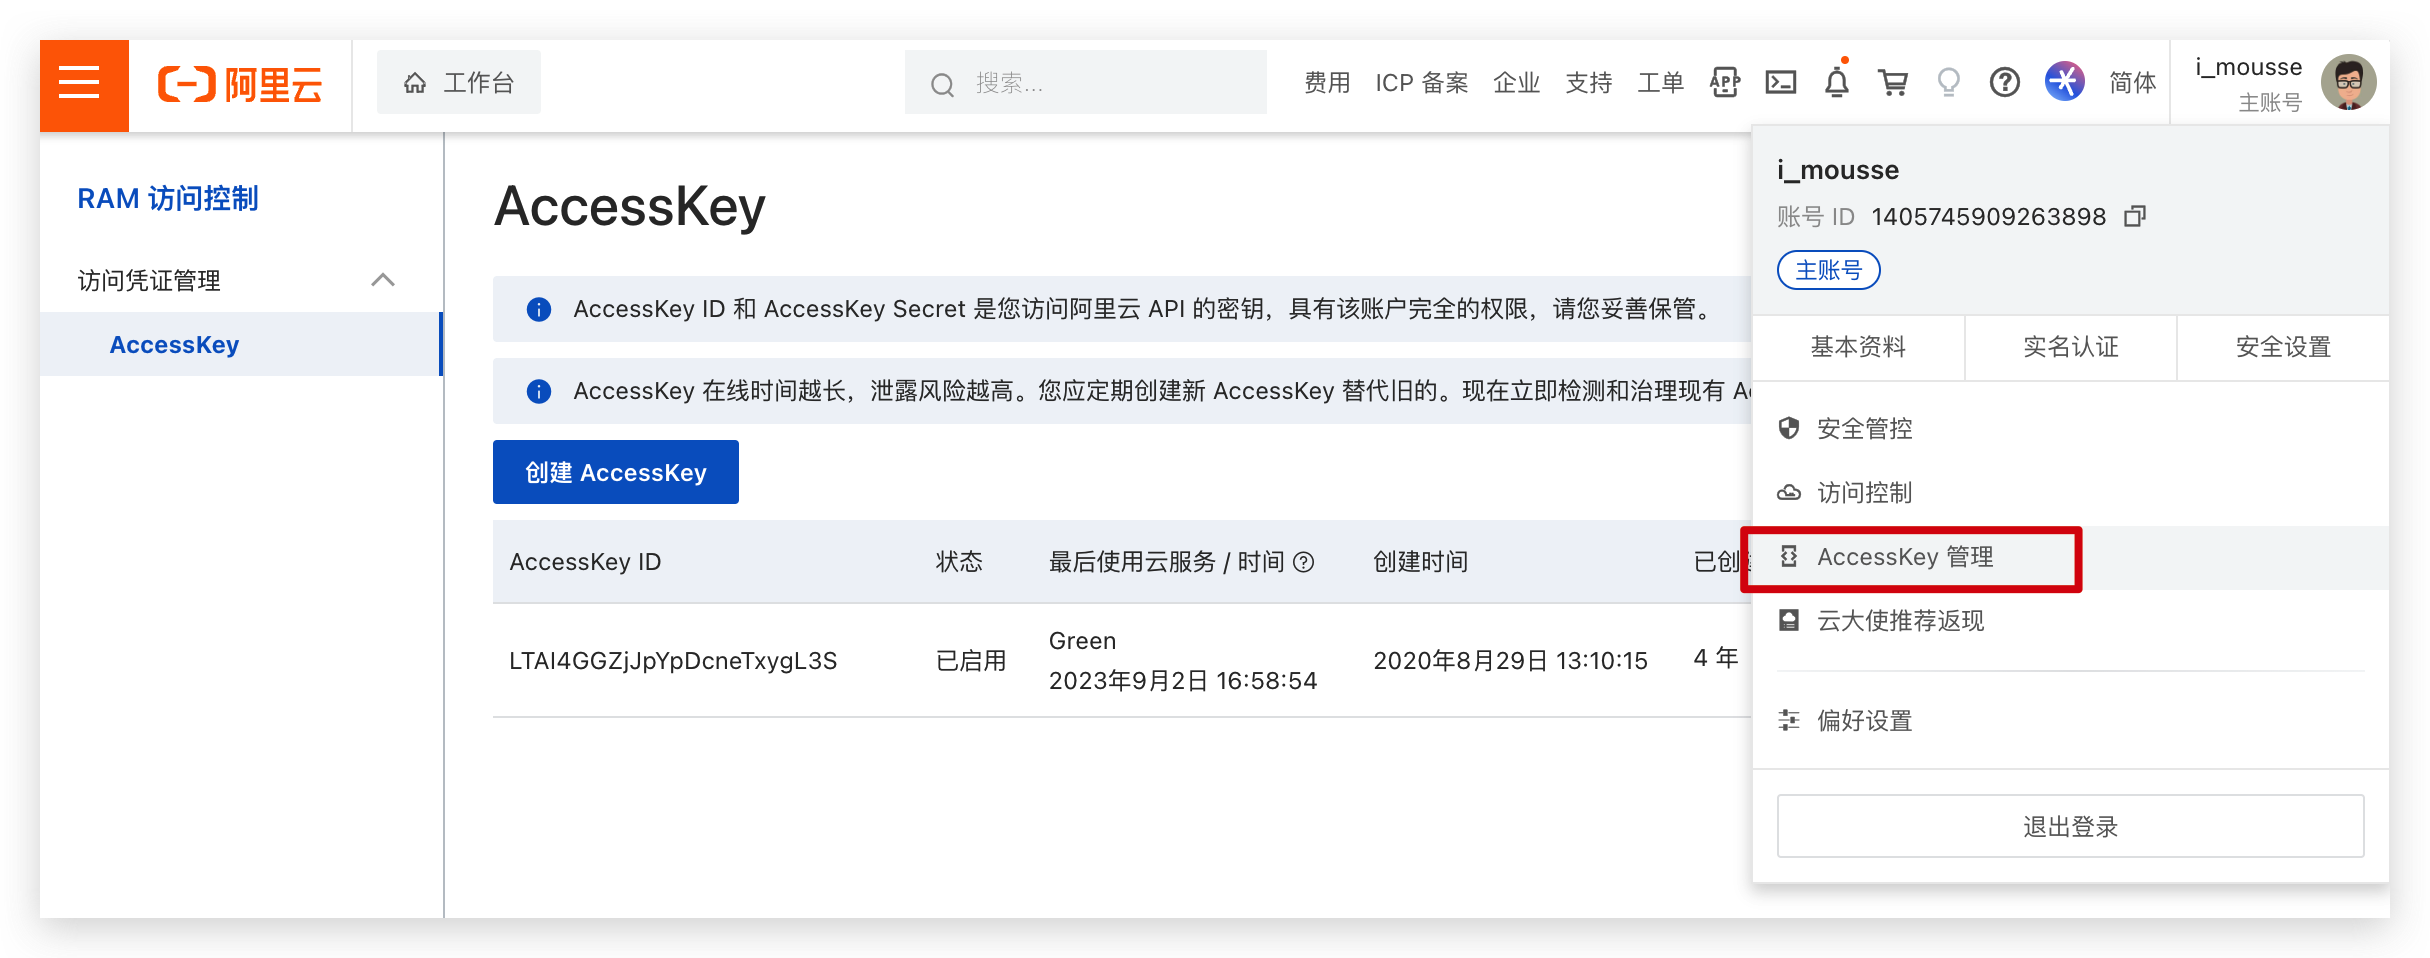Open the 企业 enterprise menu
The image size is (2430, 958).
coord(1517,82)
